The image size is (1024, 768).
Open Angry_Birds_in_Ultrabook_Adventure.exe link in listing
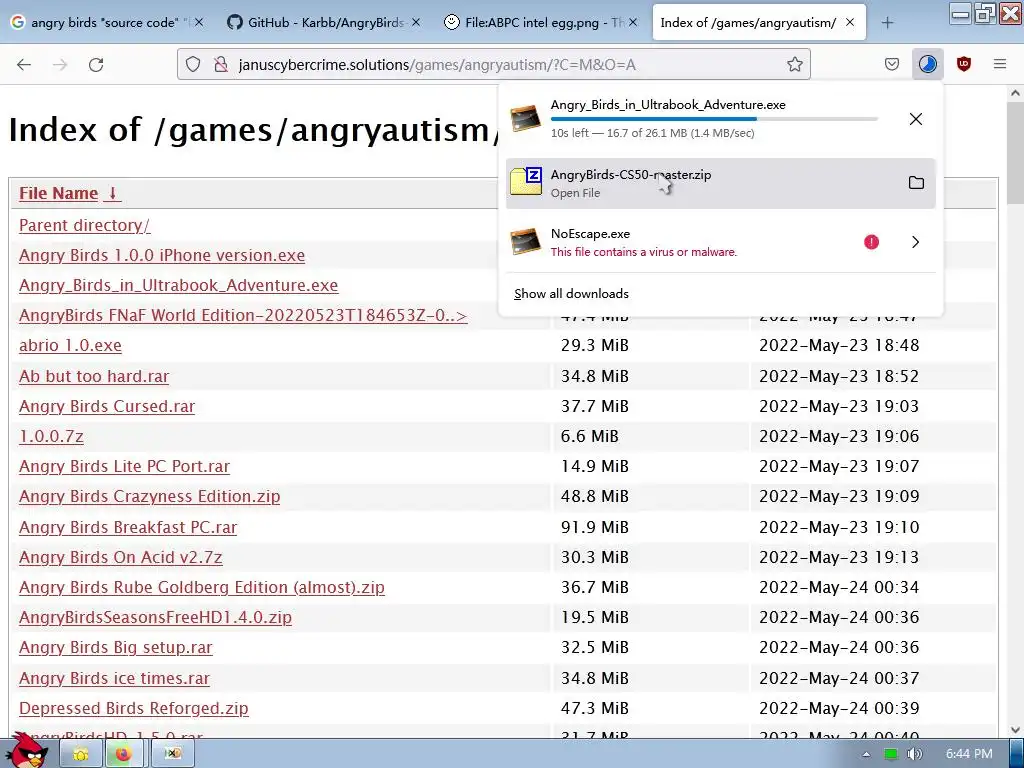point(178,285)
